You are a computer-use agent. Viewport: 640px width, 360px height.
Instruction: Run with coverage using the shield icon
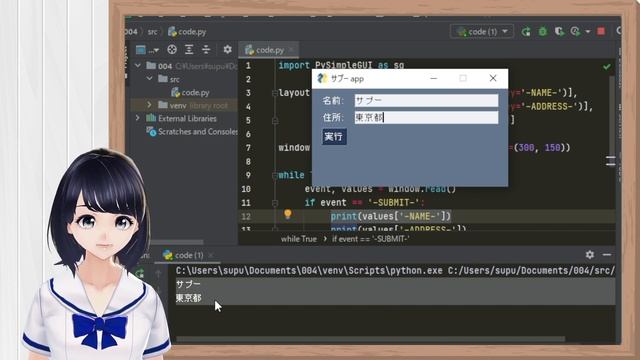[x=559, y=31]
